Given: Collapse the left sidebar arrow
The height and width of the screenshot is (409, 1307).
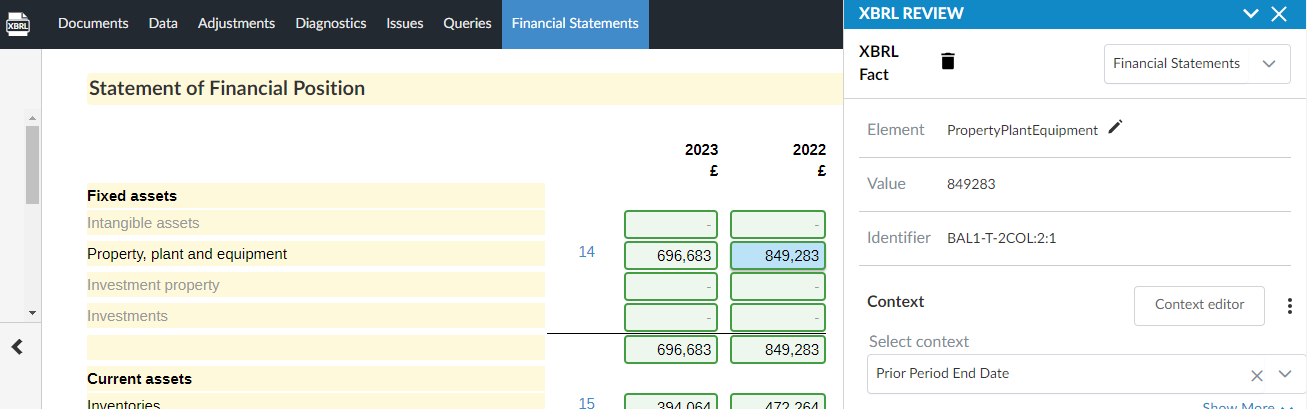Looking at the screenshot, I should (x=17, y=347).
